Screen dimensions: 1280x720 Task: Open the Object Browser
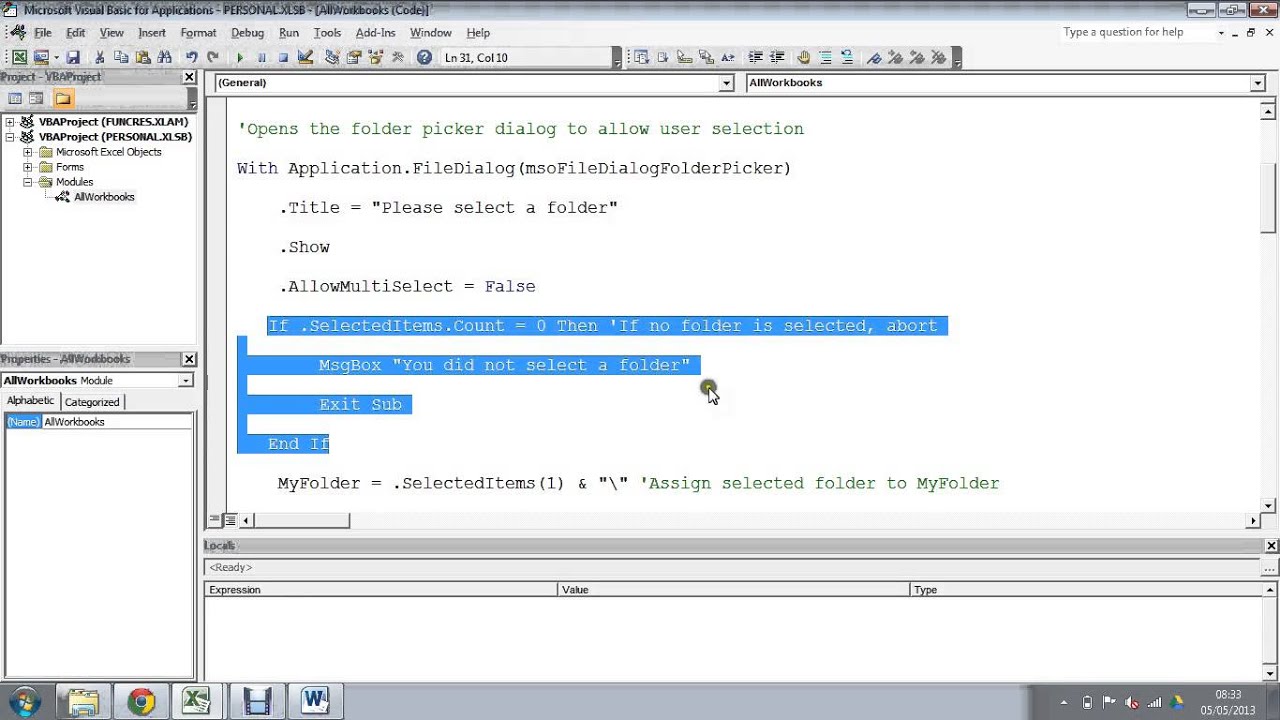click(x=375, y=57)
